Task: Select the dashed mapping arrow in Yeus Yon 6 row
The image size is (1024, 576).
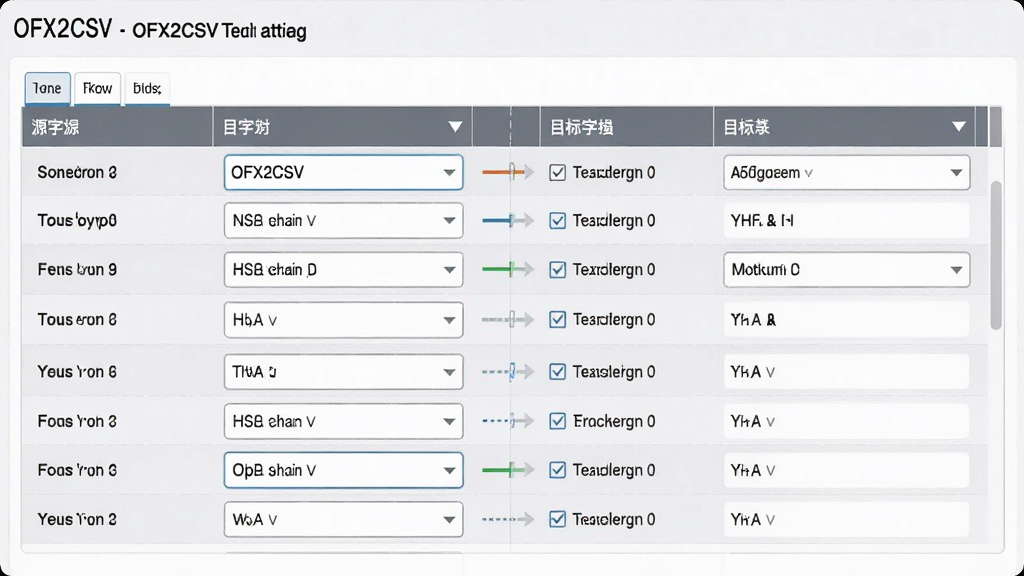Action: [508, 372]
